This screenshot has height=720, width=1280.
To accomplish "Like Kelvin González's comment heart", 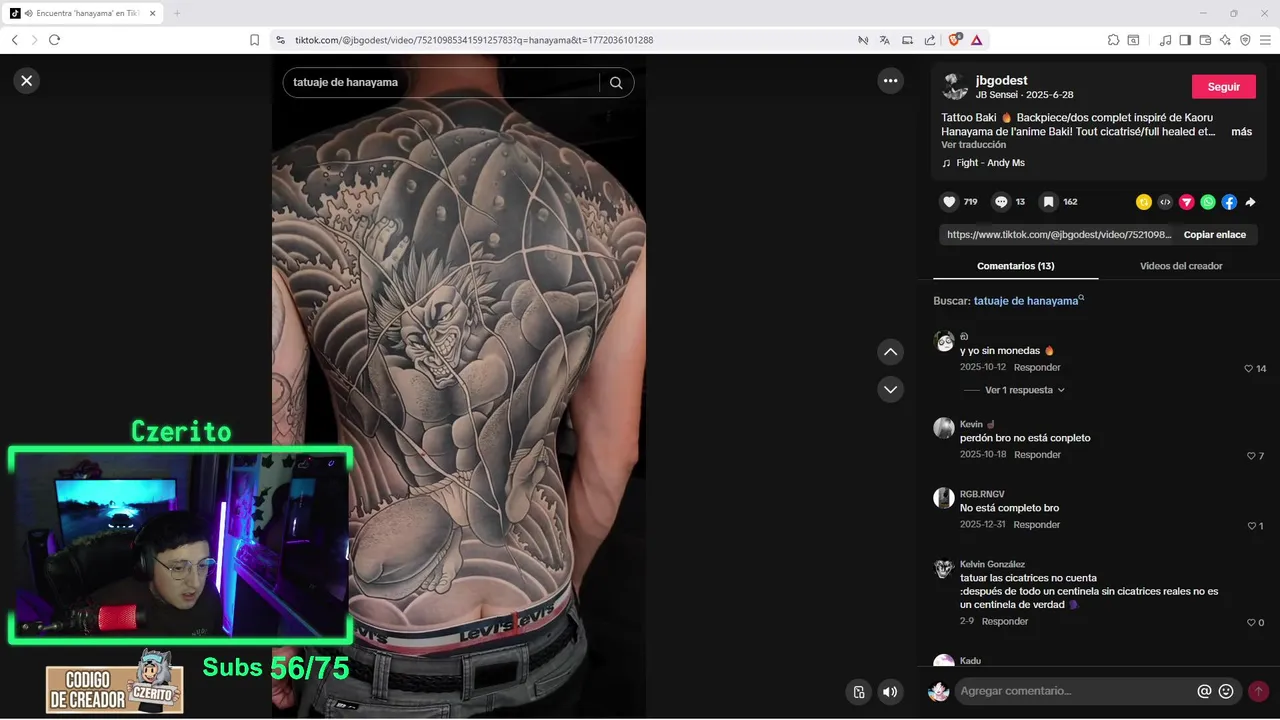I will 1251,623.
